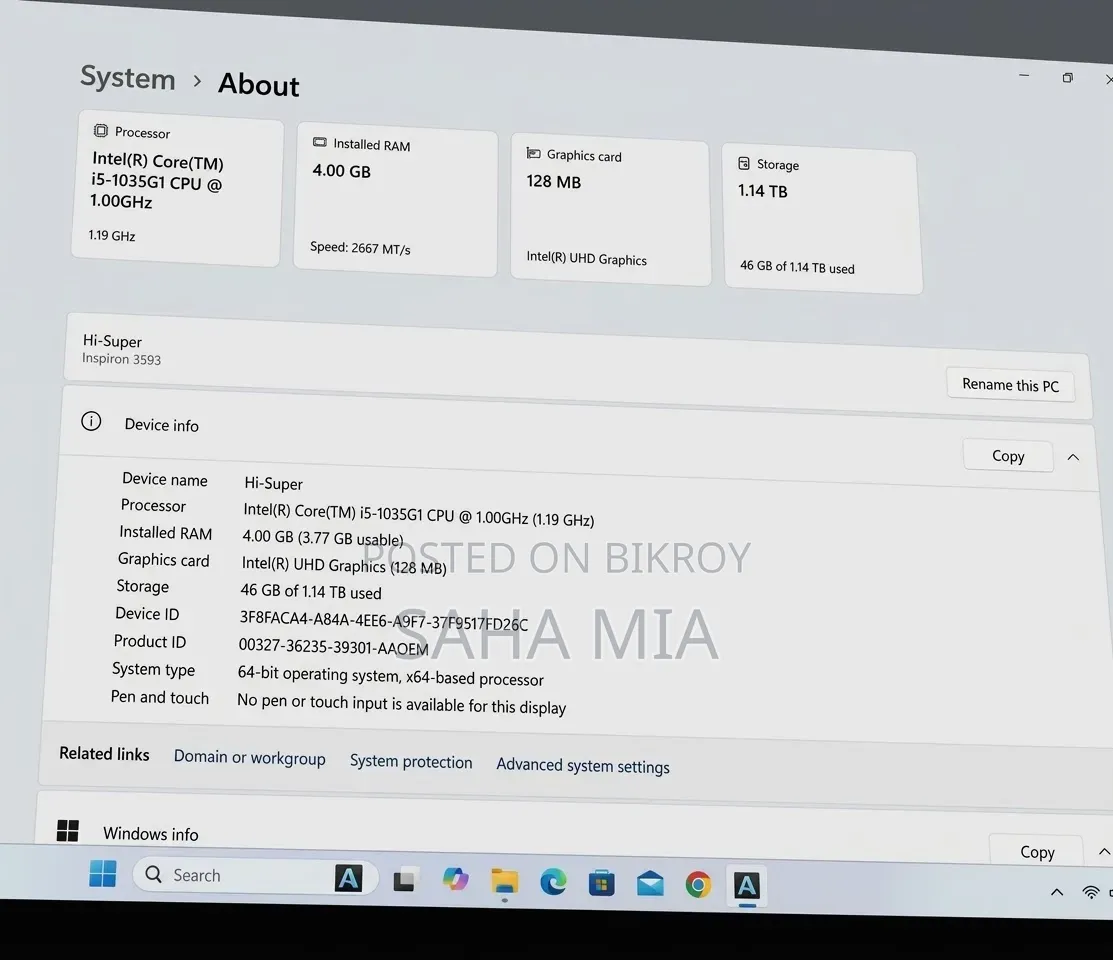Viewport: 1113px width, 960px height.
Task: Click the taskbar Search box
Action: (x=256, y=877)
